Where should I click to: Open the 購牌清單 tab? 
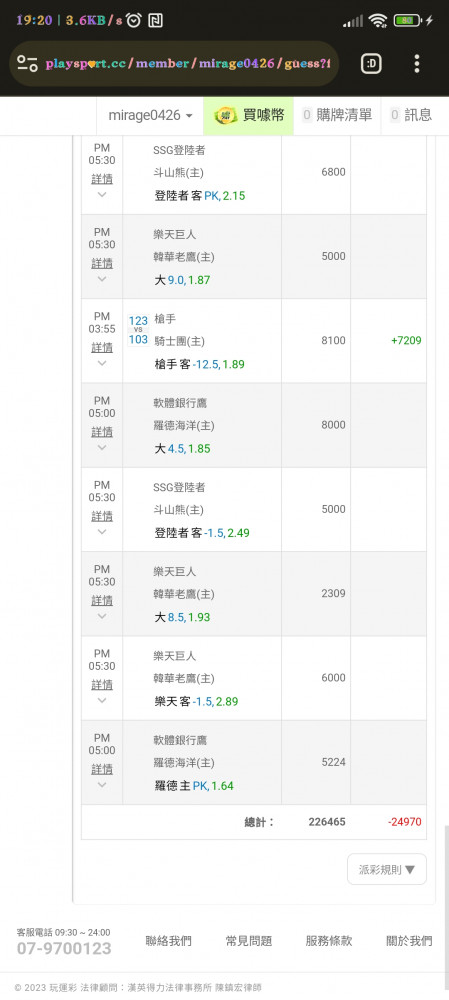click(337, 115)
